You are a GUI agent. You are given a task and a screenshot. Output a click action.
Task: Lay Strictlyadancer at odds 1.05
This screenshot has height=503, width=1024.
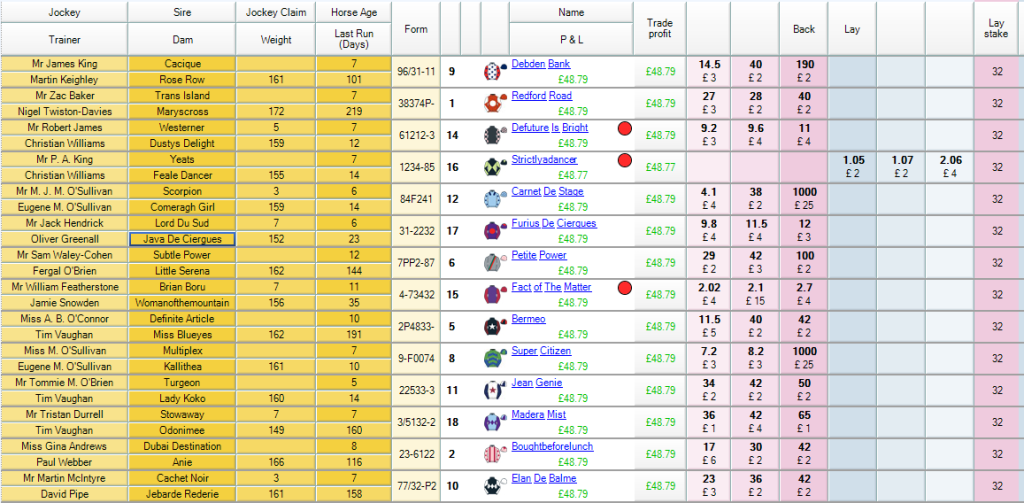(852, 167)
